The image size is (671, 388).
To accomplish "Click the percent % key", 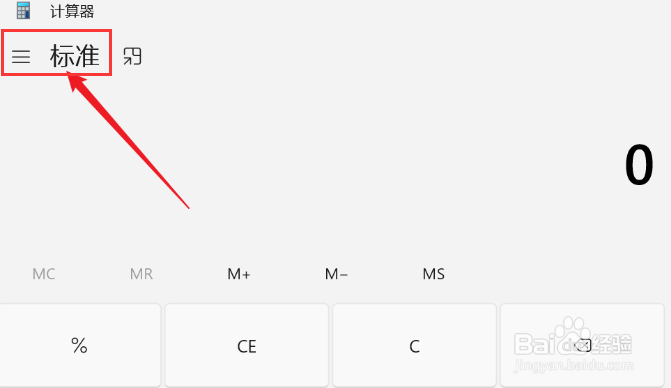I will pyautogui.click(x=80, y=345).
